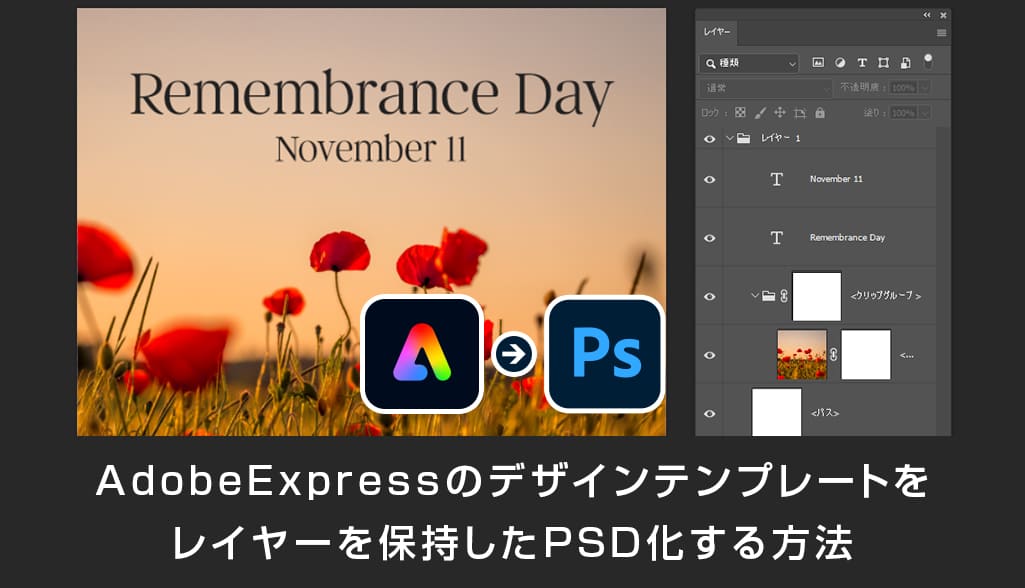
Task: Lock image pixels using the brush icon
Action: click(760, 113)
